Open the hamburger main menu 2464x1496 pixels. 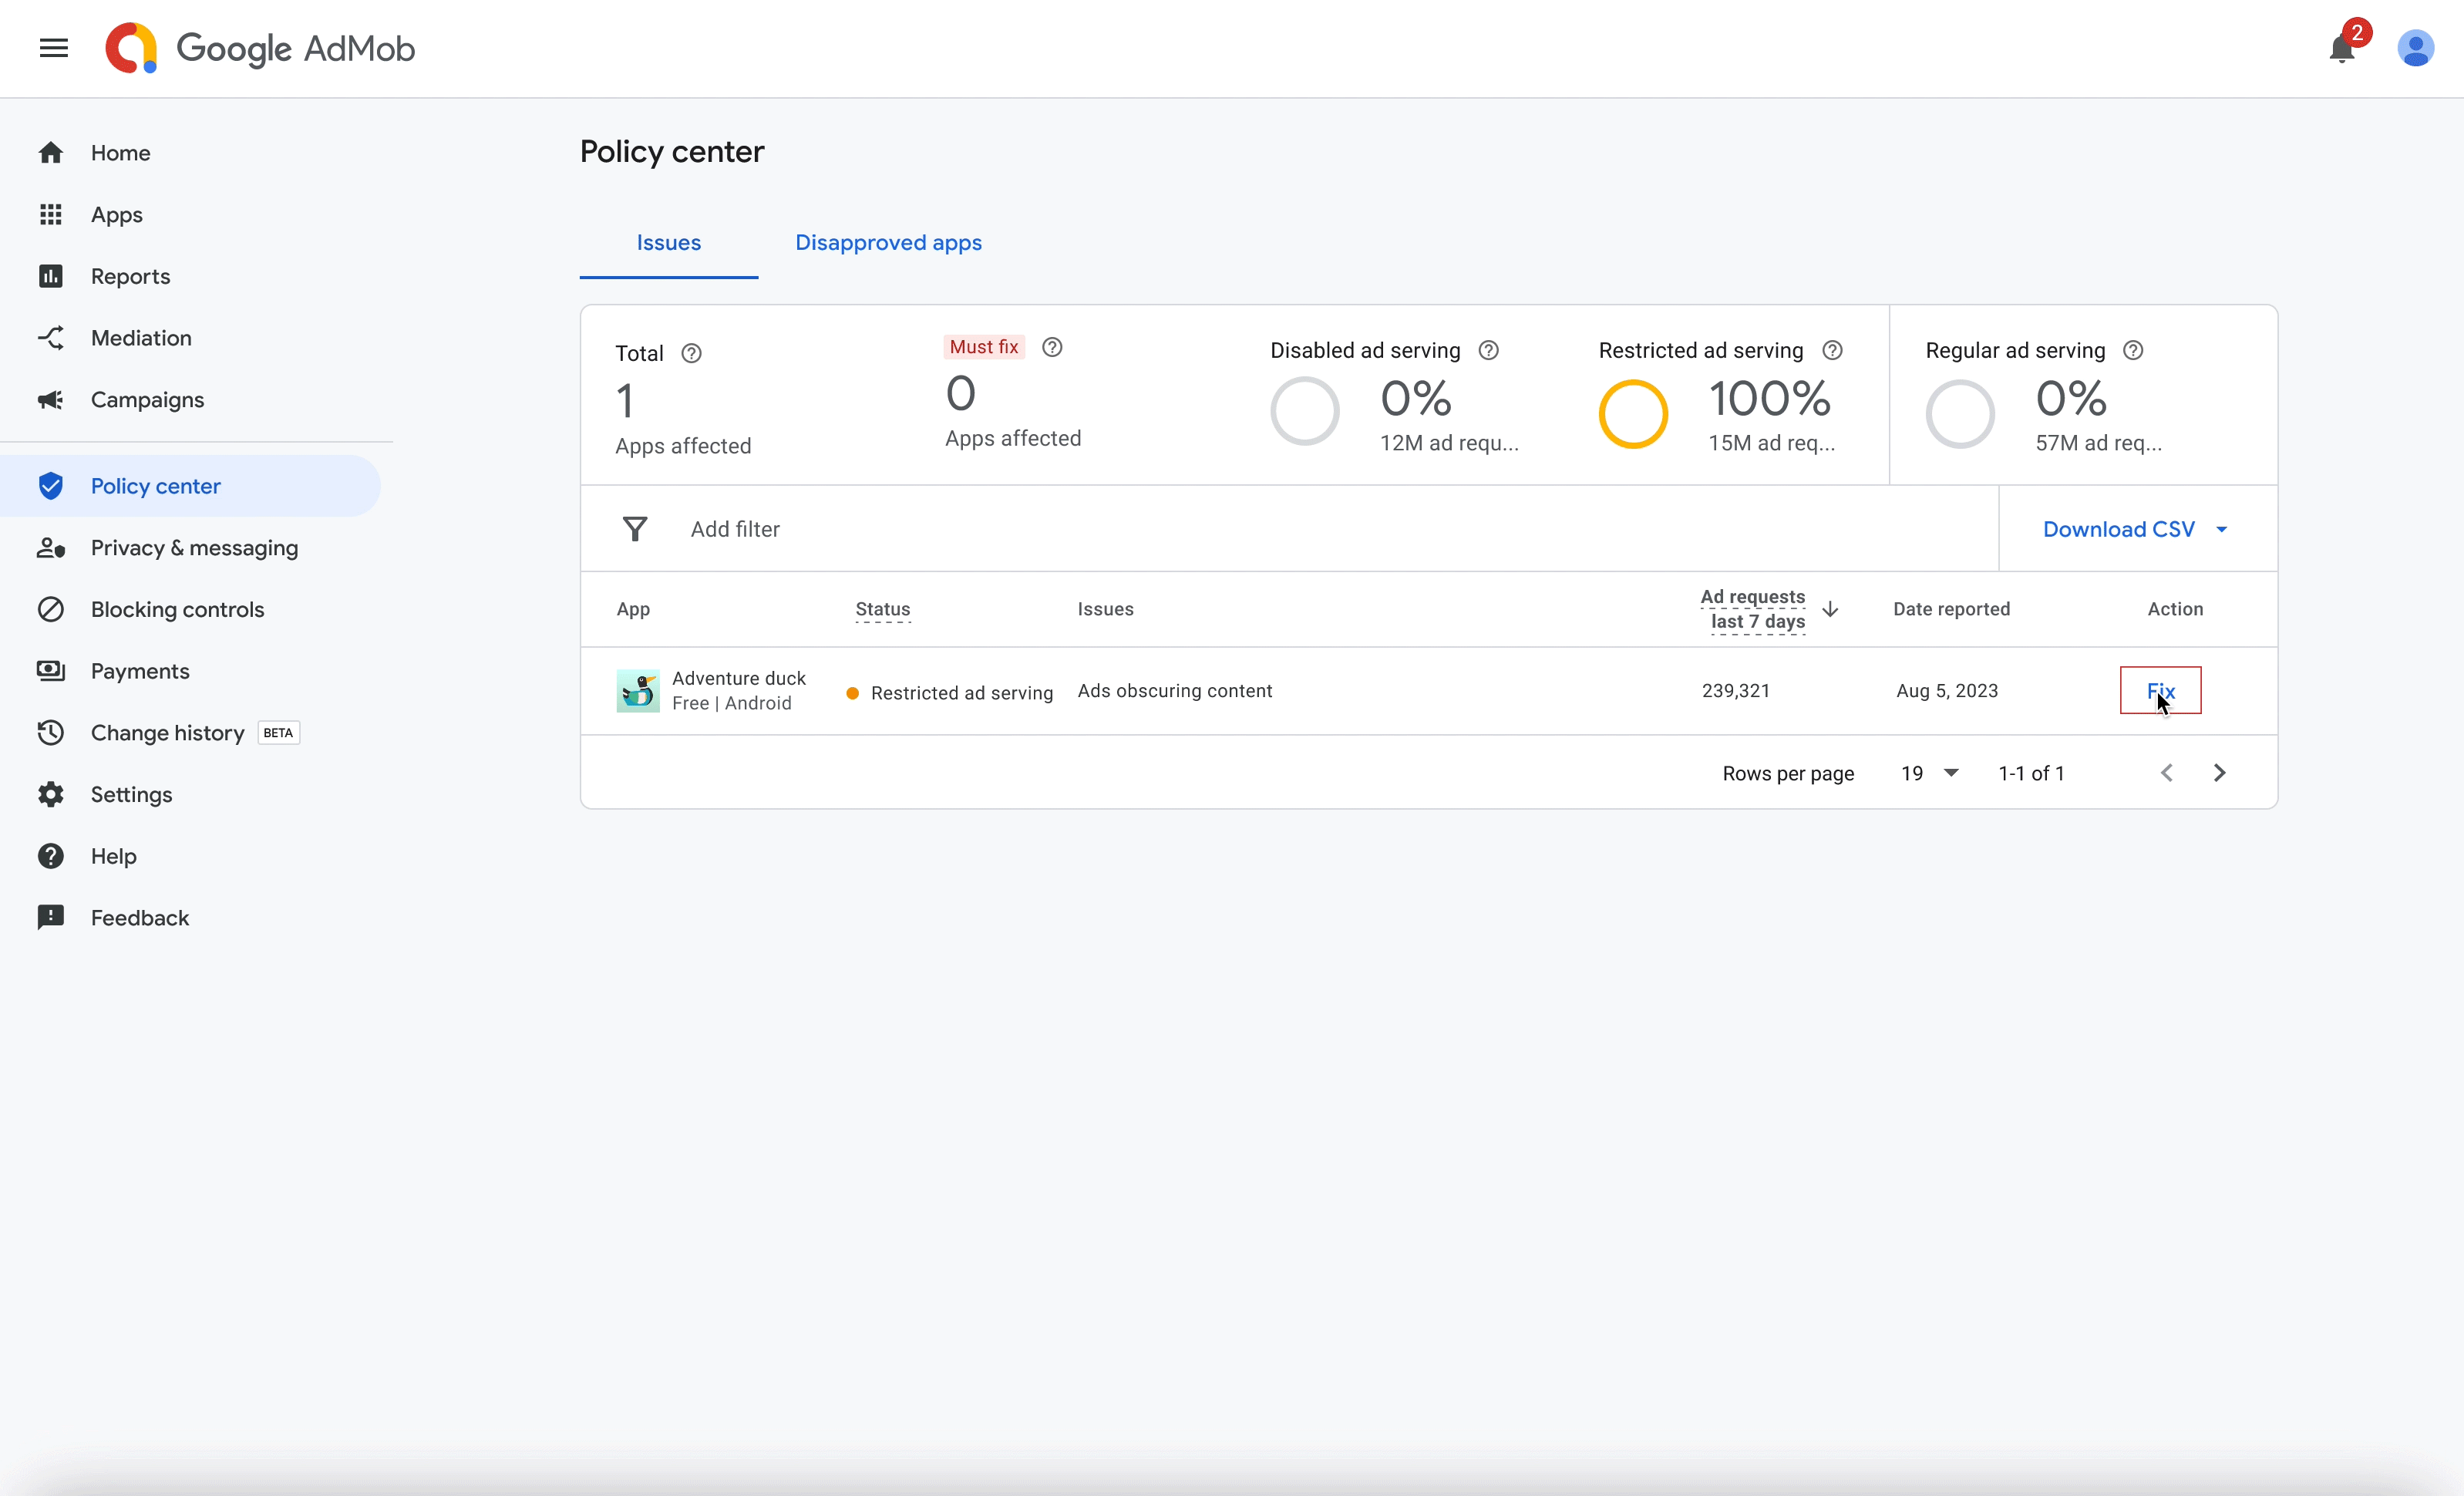(x=54, y=48)
